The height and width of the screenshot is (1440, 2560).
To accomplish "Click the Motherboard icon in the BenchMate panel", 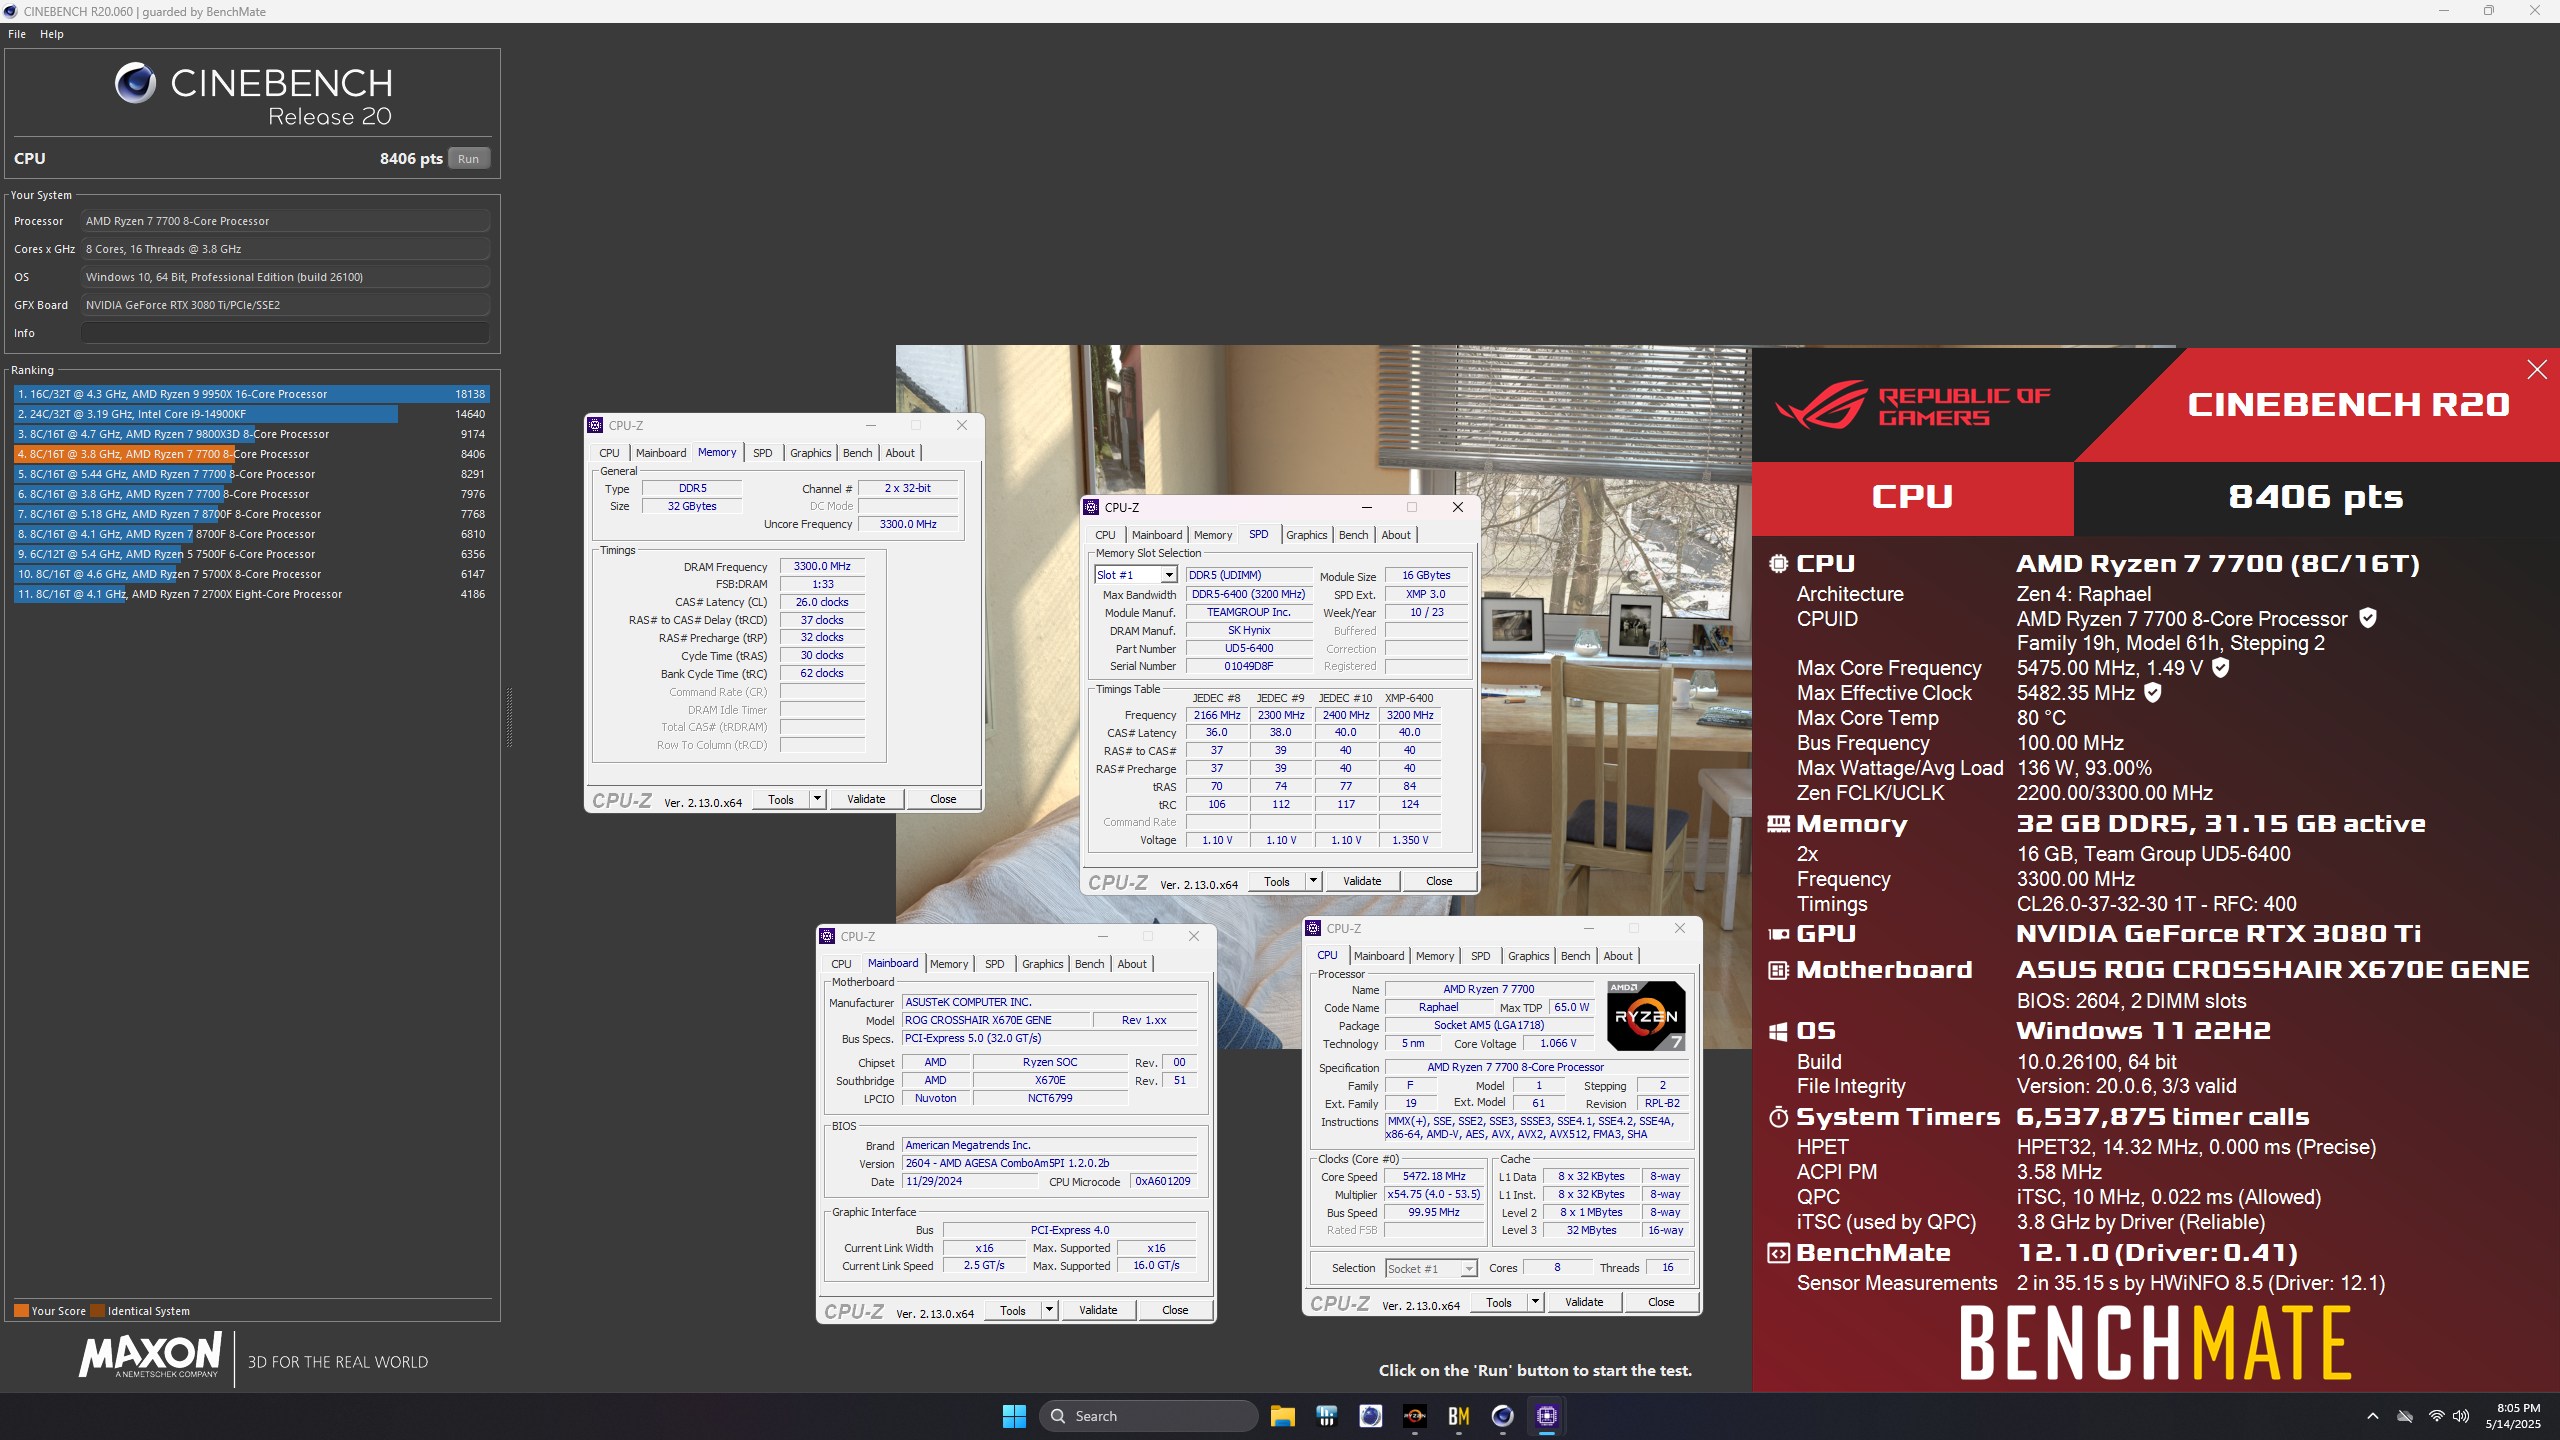I will point(1778,970).
